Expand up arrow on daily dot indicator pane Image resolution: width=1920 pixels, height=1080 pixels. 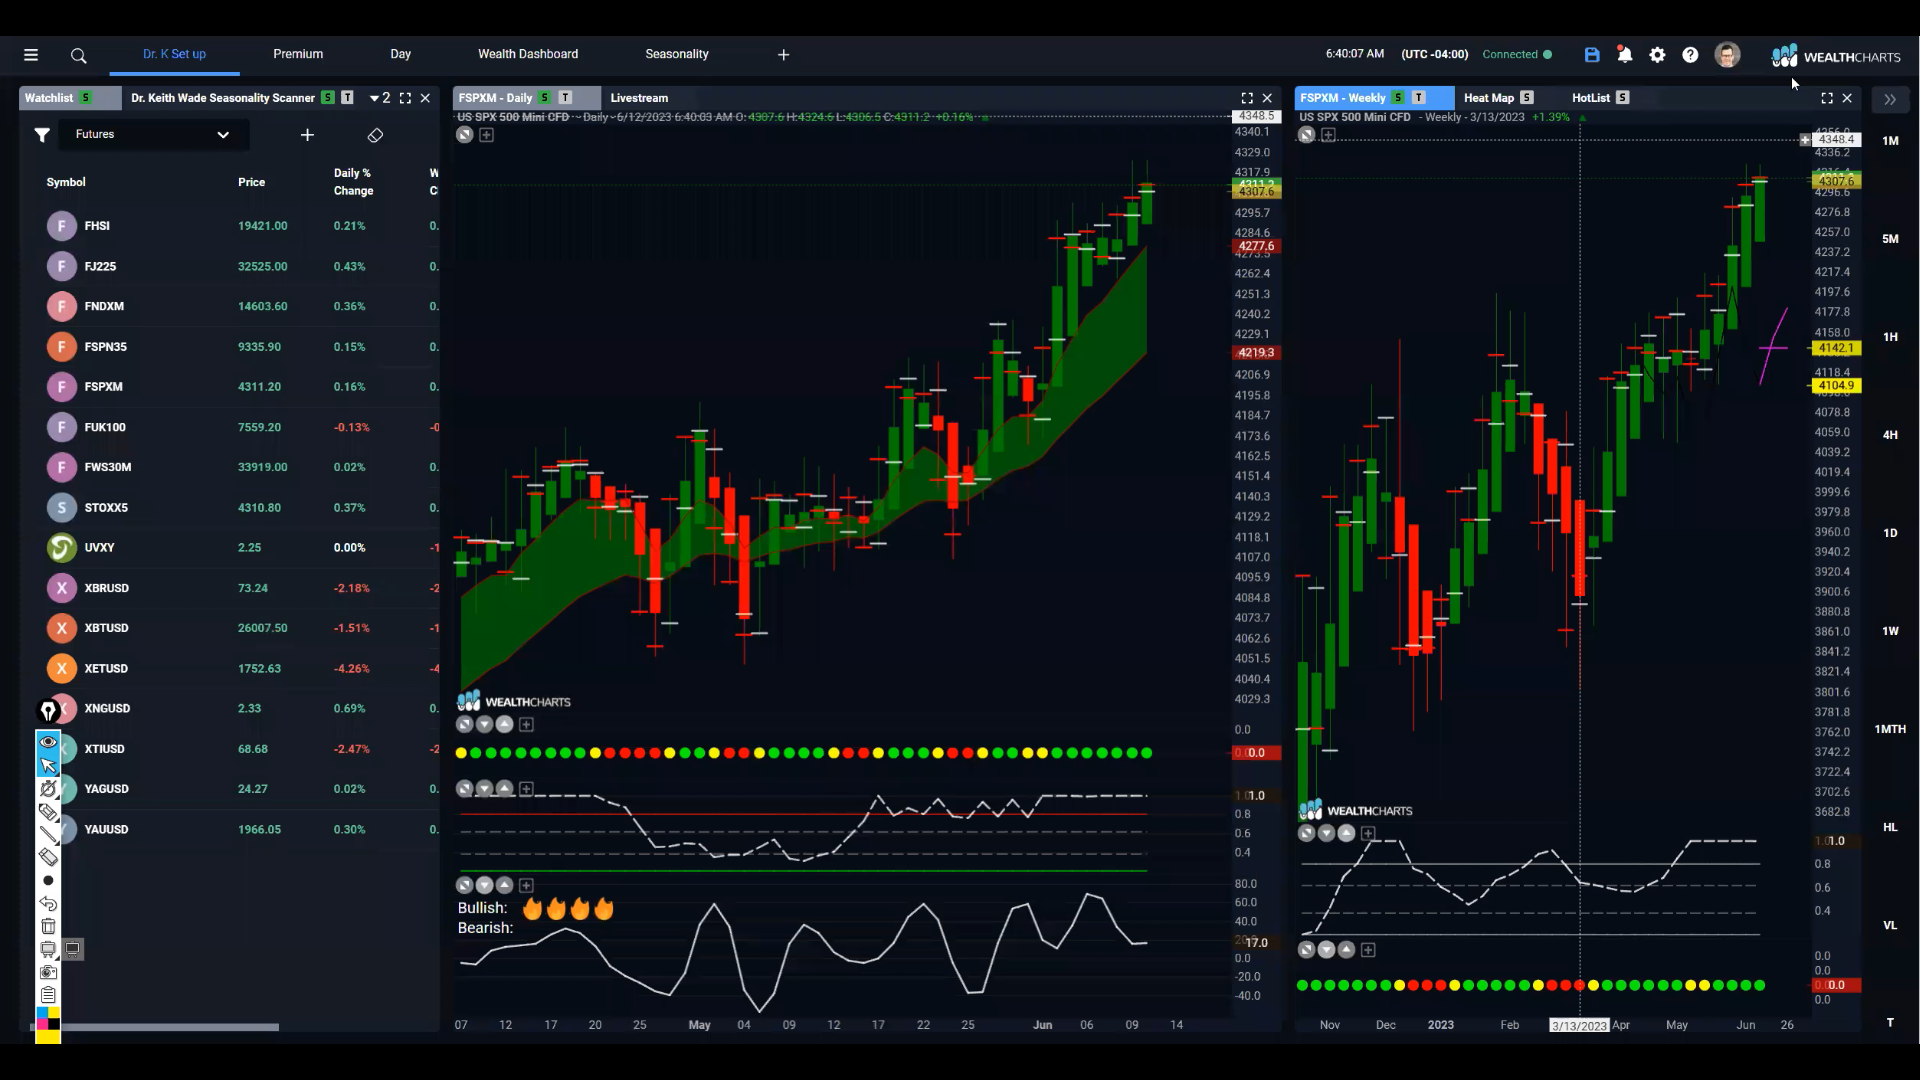tap(505, 725)
